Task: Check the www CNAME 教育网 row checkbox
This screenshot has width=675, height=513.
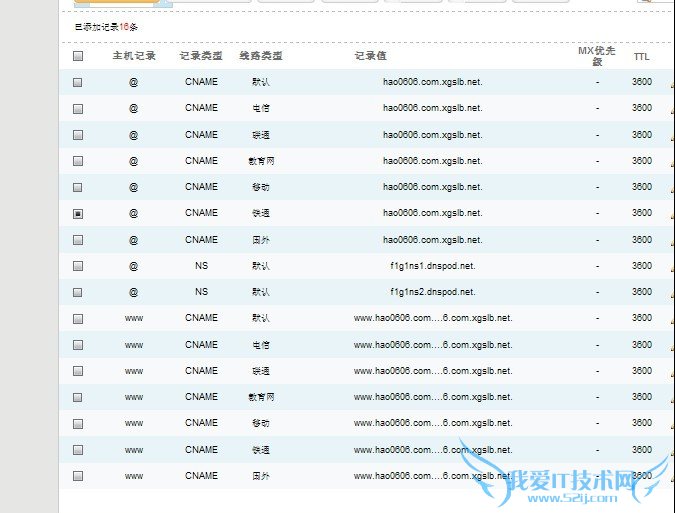Action: [x=78, y=398]
